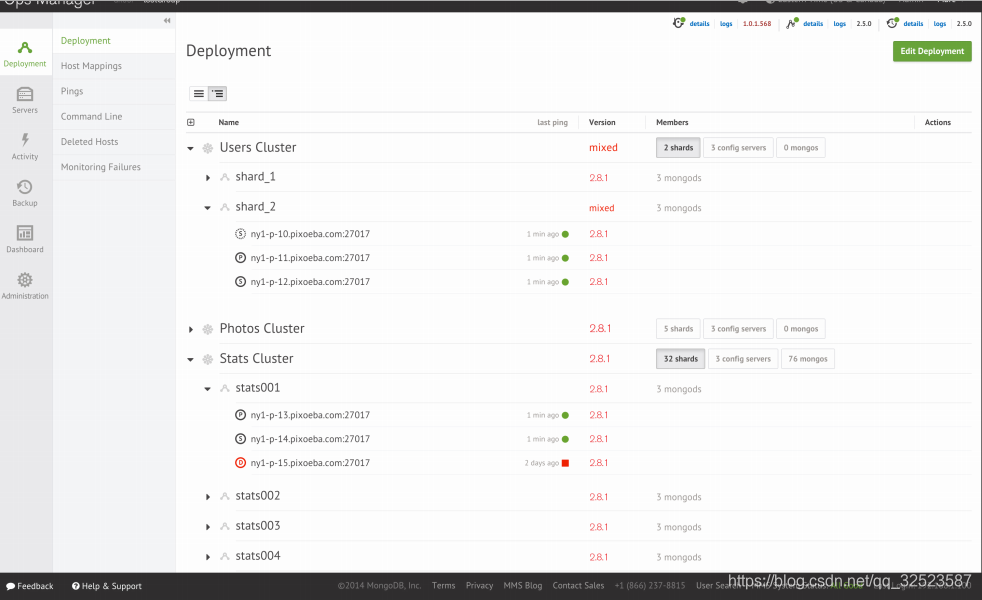Expand stats002 to show its members
This screenshot has height=600, width=982.
tap(208, 496)
